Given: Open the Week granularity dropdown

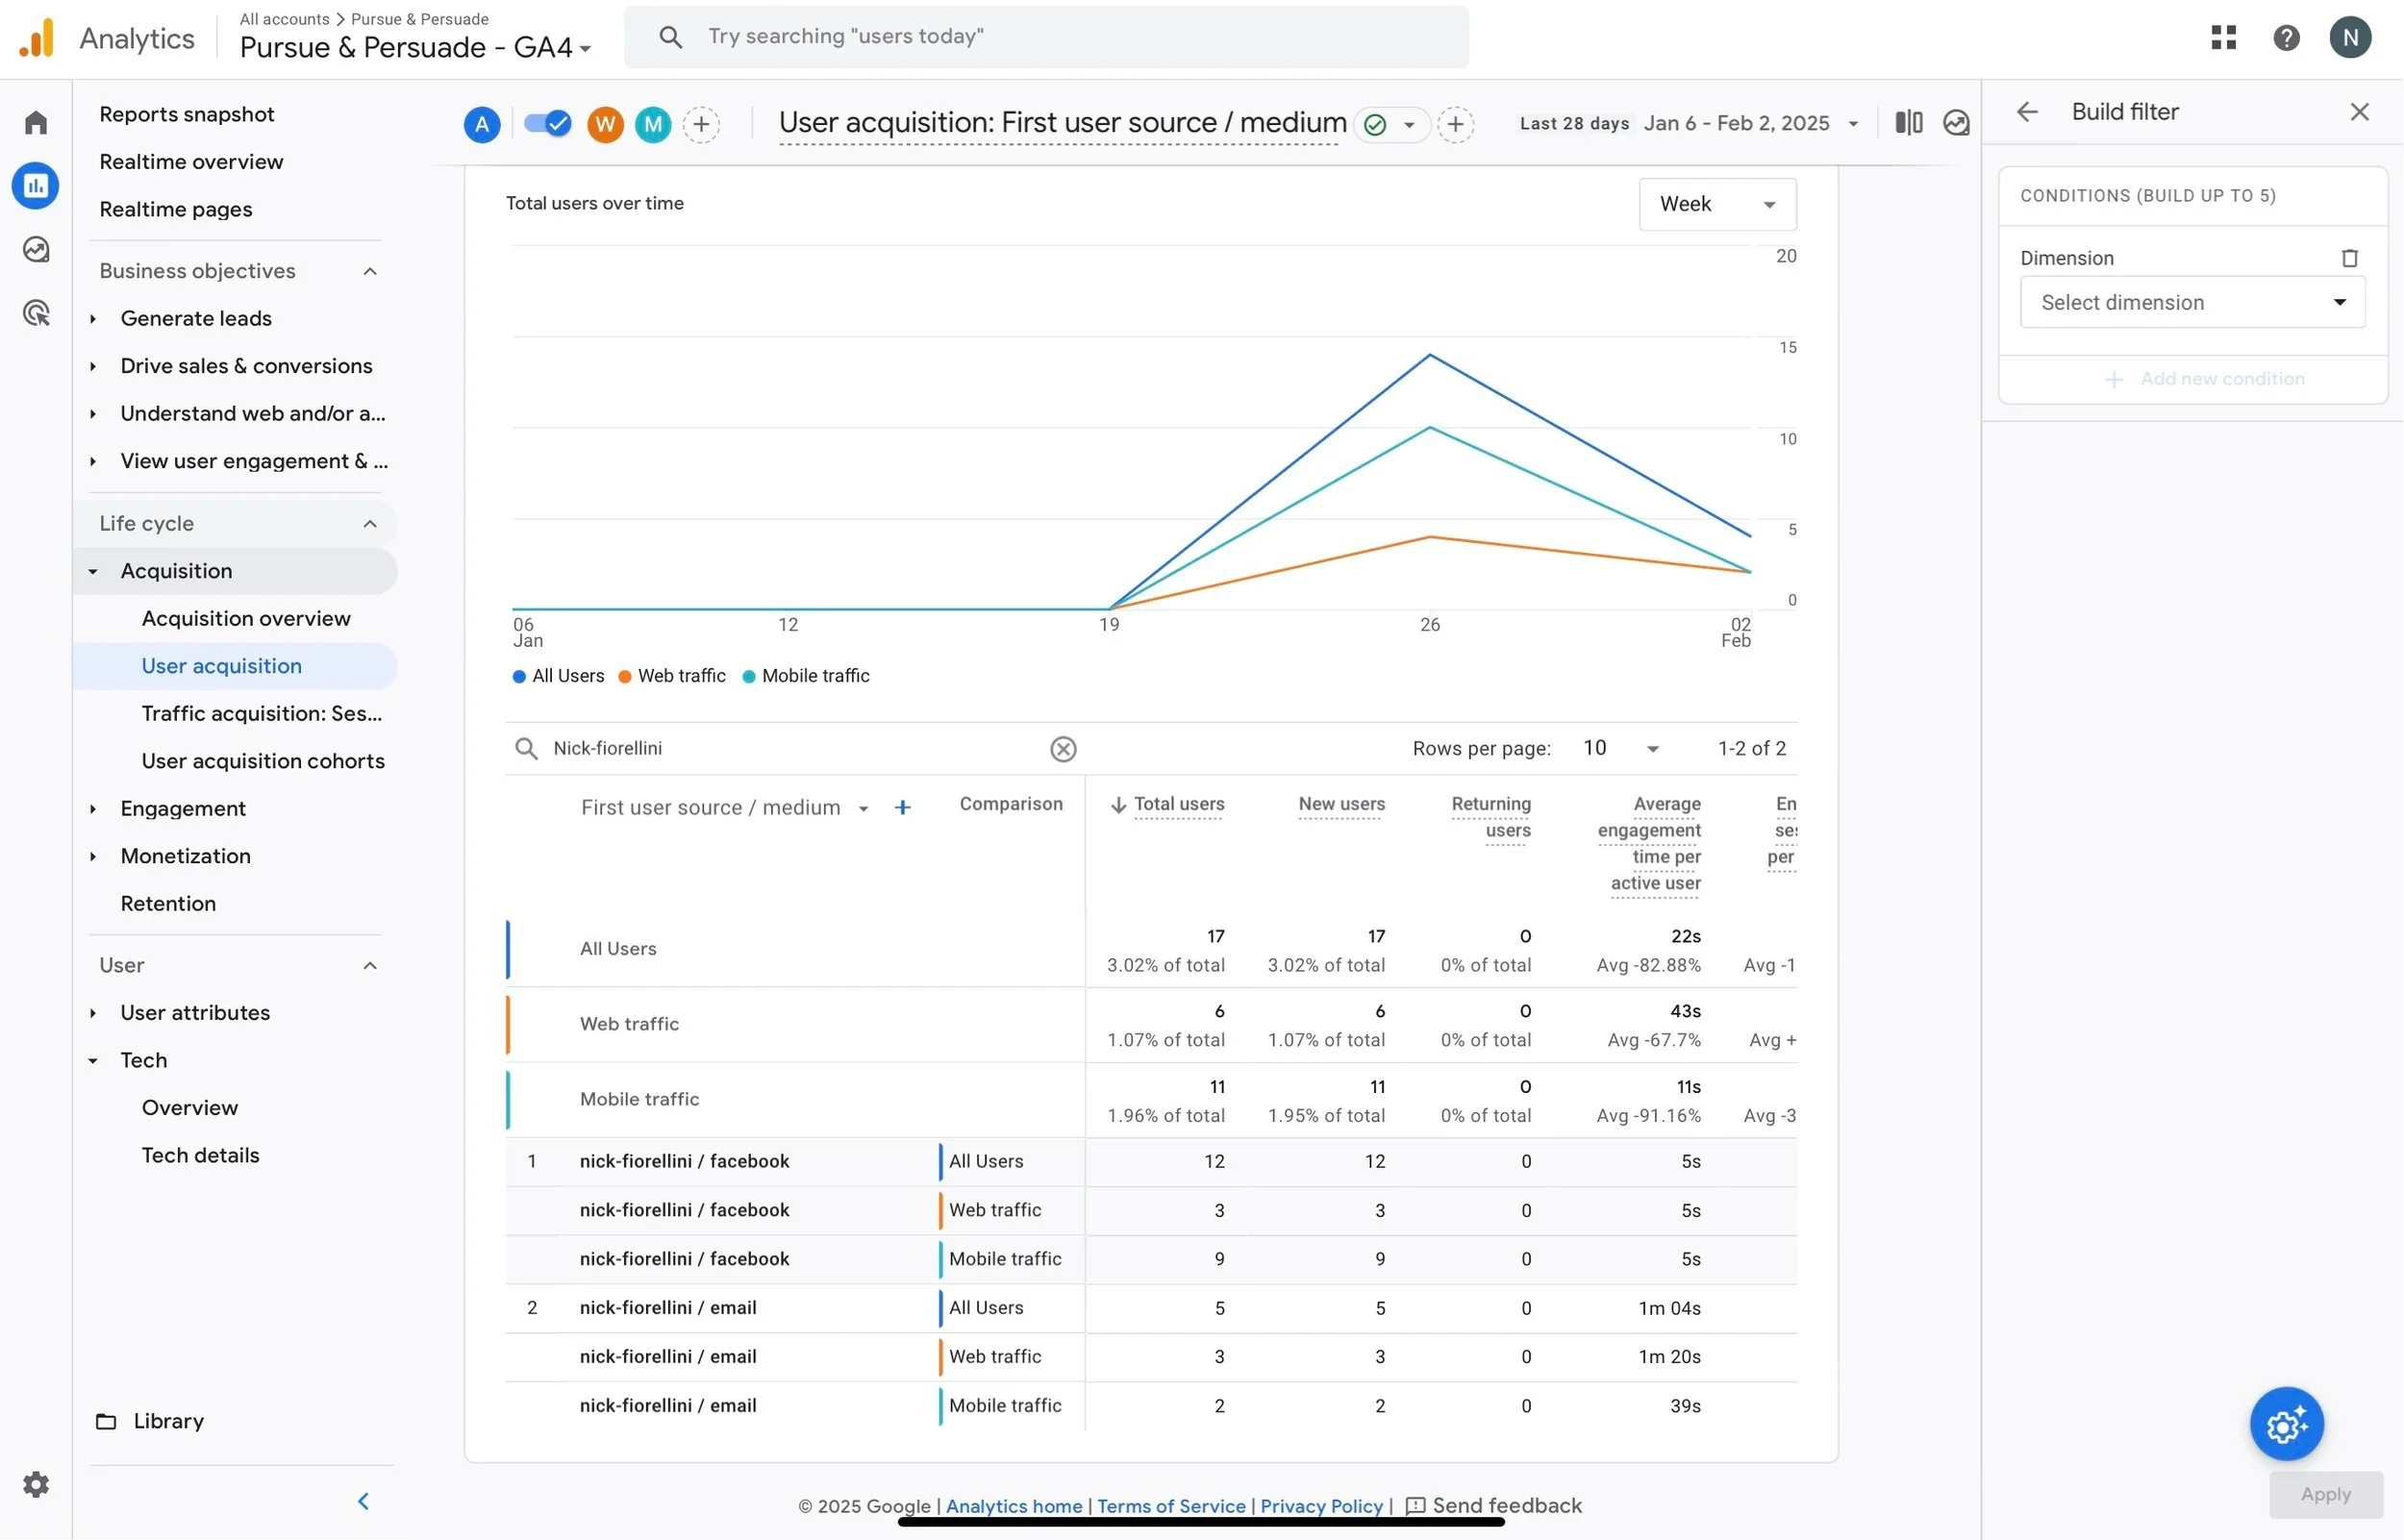Looking at the screenshot, I should tap(1716, 204).
